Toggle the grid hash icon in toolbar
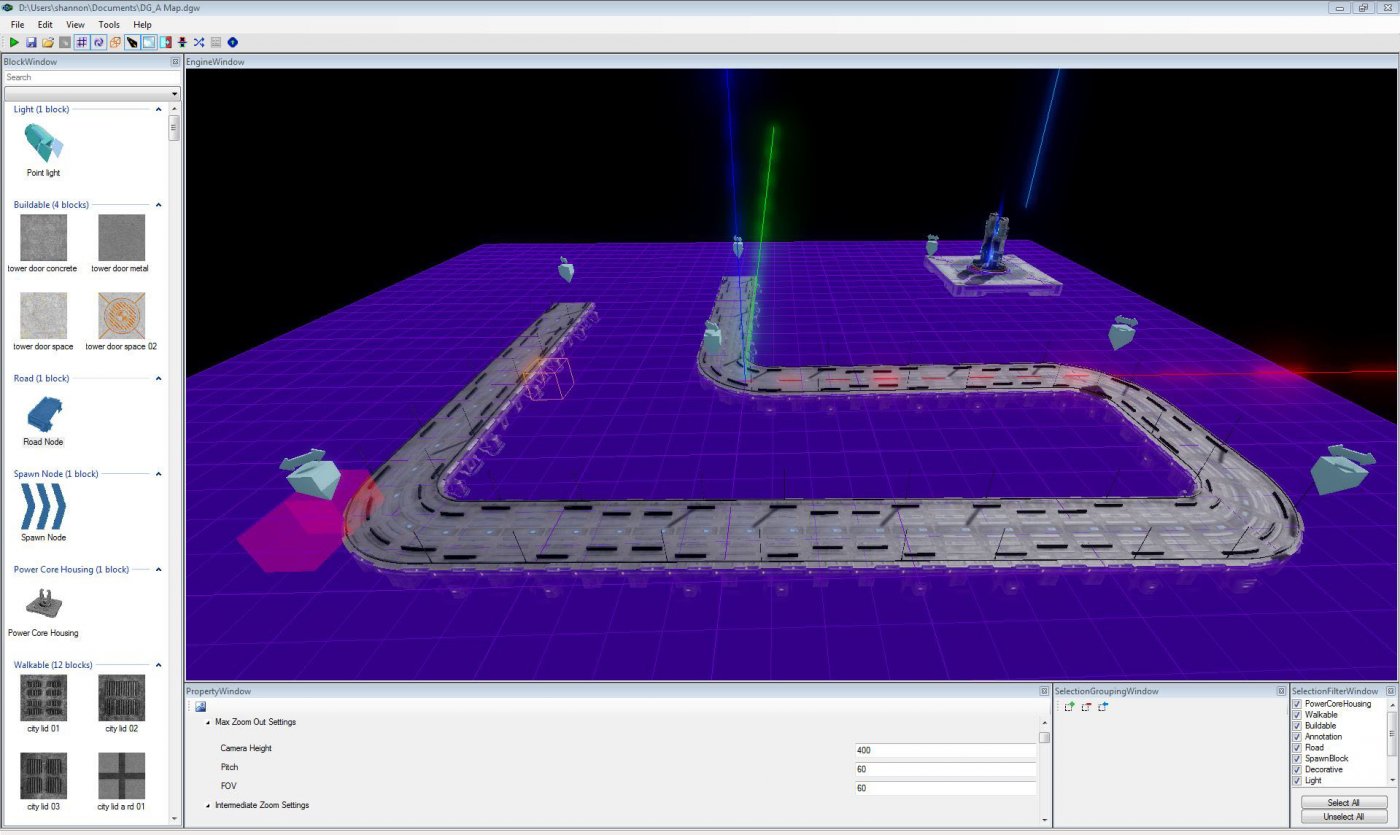This screenshot has width=1400, height=835. pos(82,42)
